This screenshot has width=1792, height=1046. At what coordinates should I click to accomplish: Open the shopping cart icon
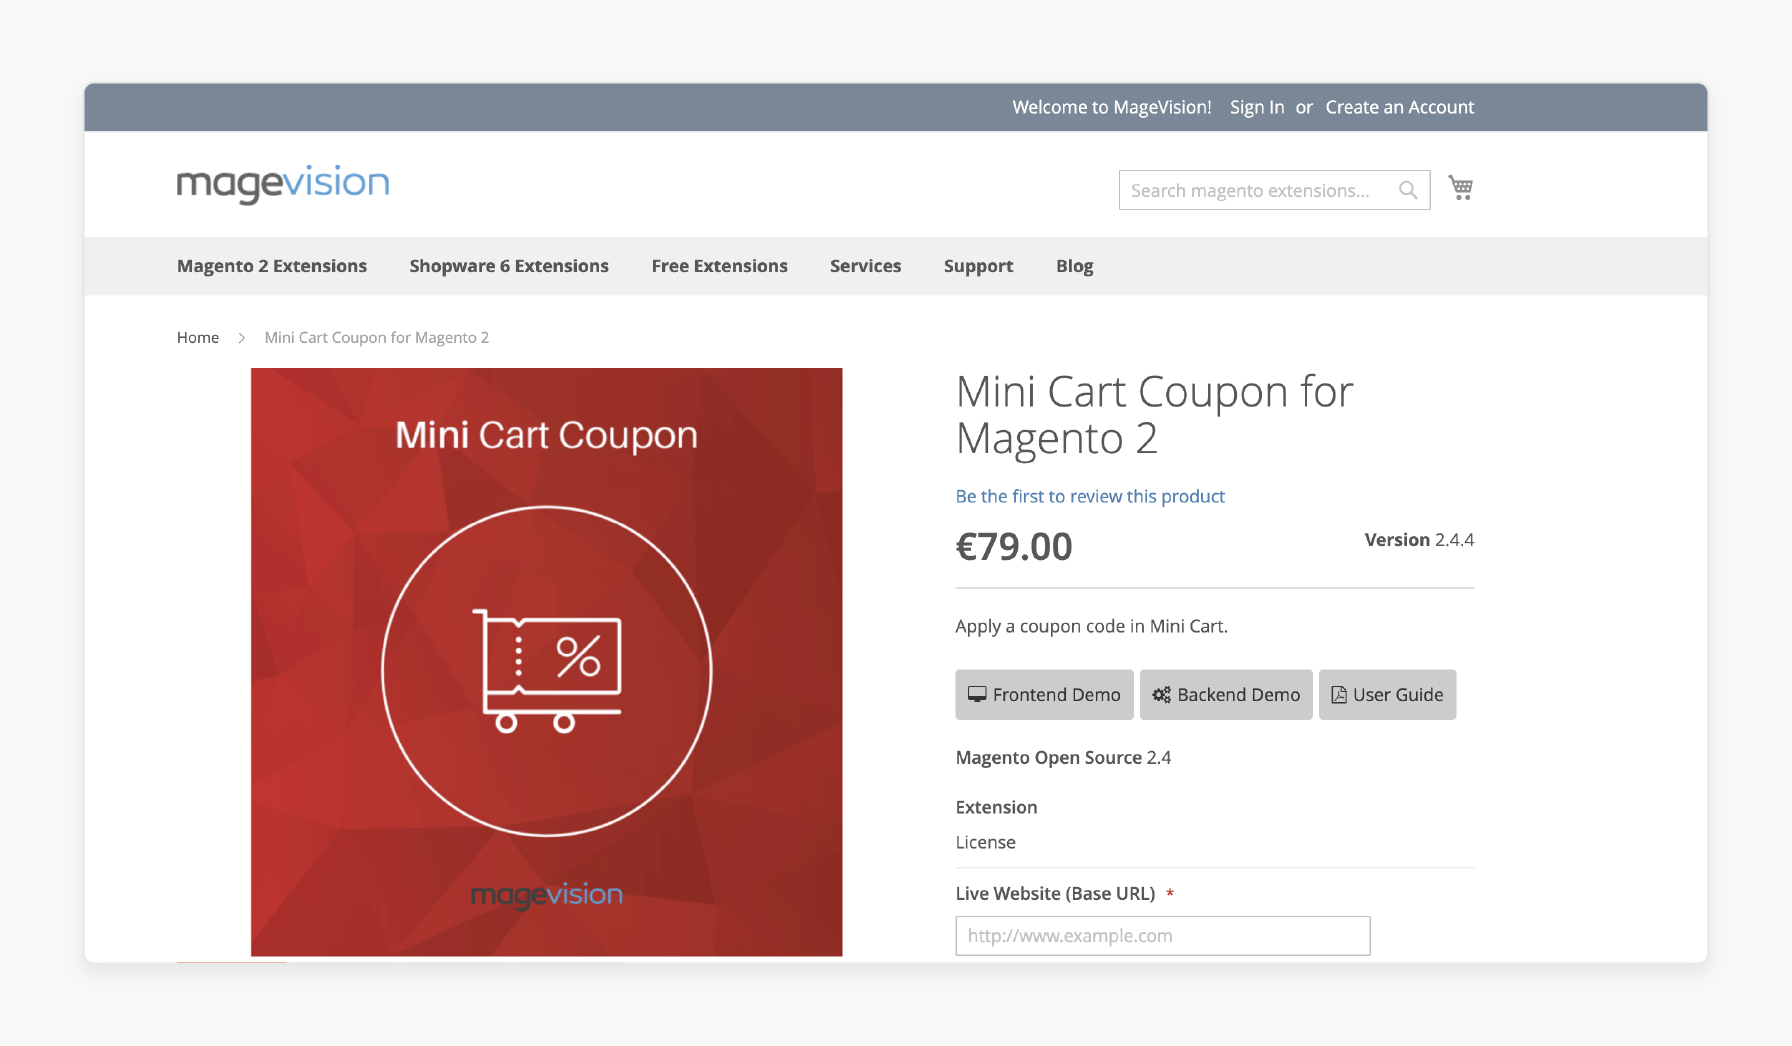pyautogui.click(x=1461, y=188)
